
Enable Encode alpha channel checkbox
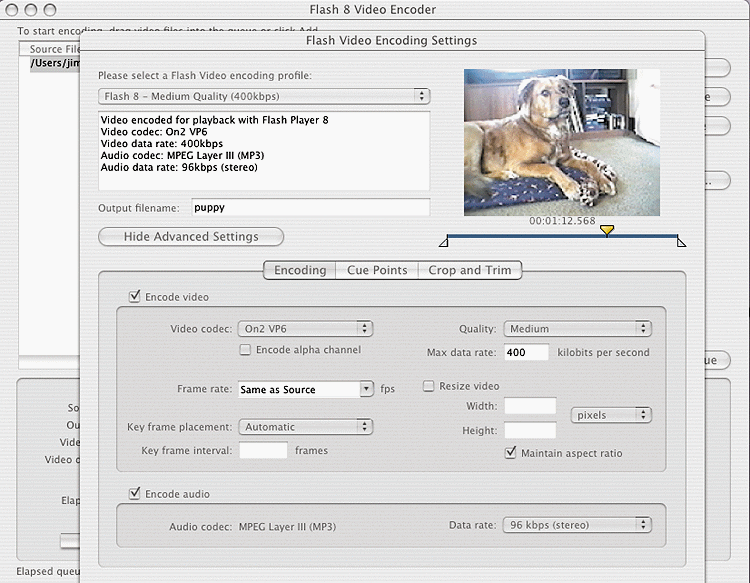[x=245, y=350]
